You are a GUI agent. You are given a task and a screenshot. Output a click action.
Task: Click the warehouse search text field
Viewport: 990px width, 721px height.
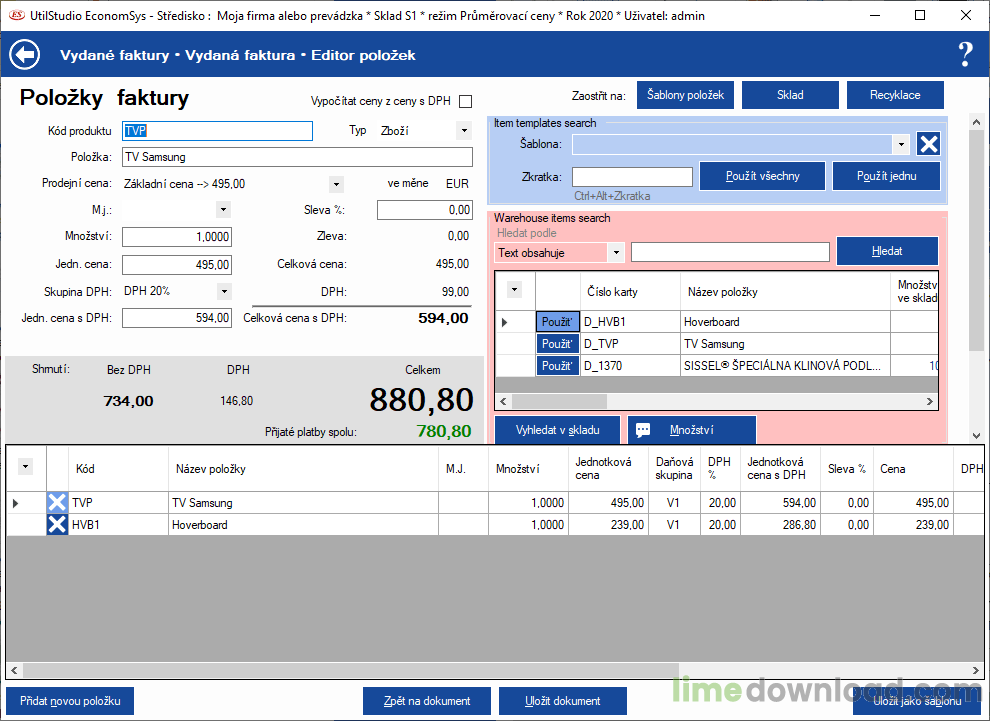click(x=730, y=252)
